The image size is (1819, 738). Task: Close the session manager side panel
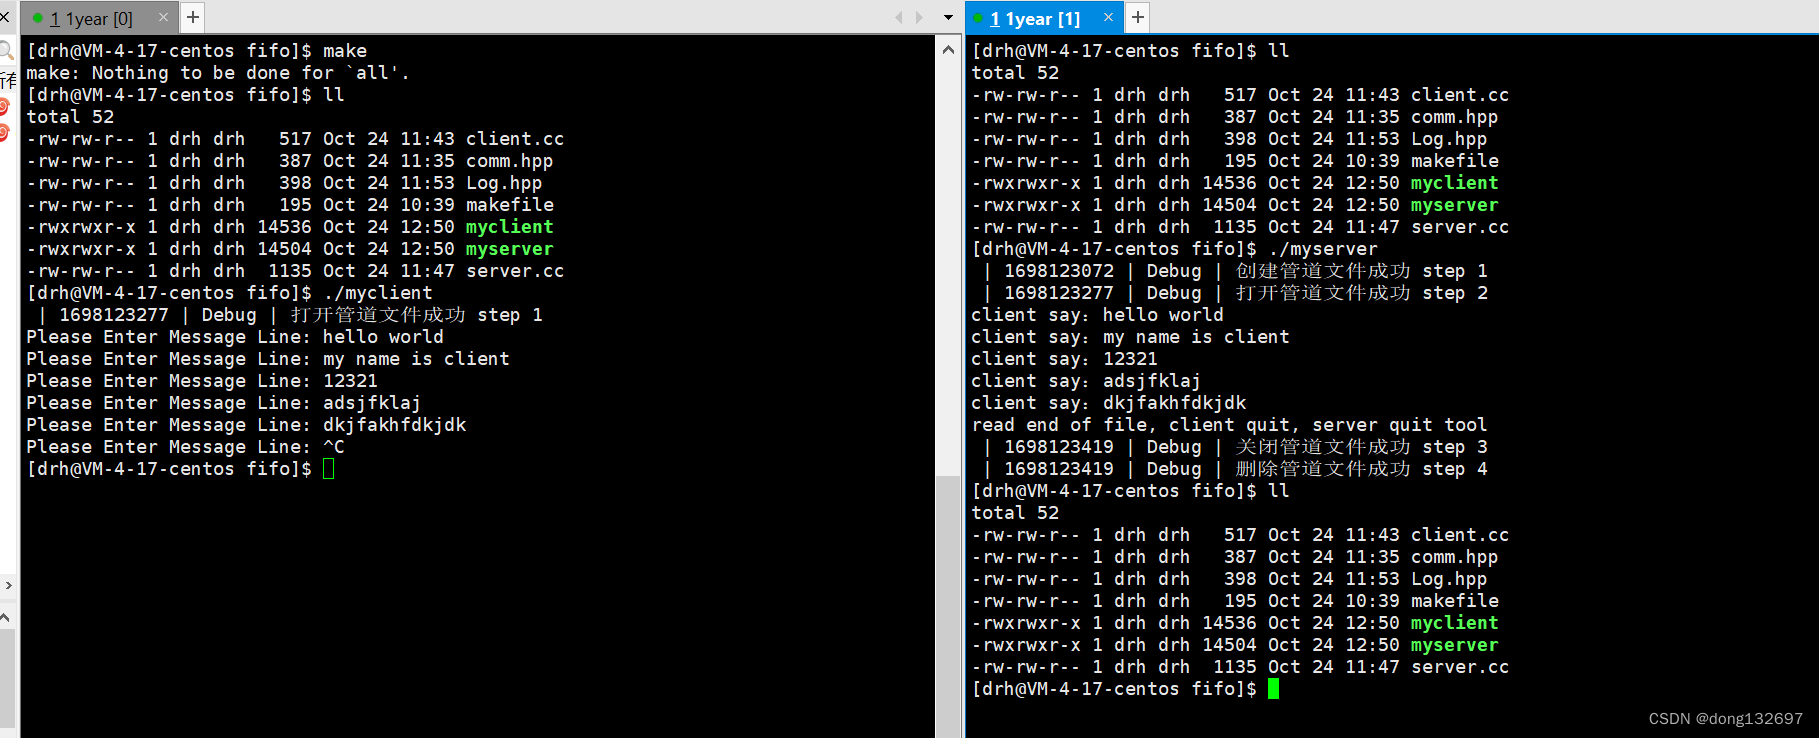[4, 17]
